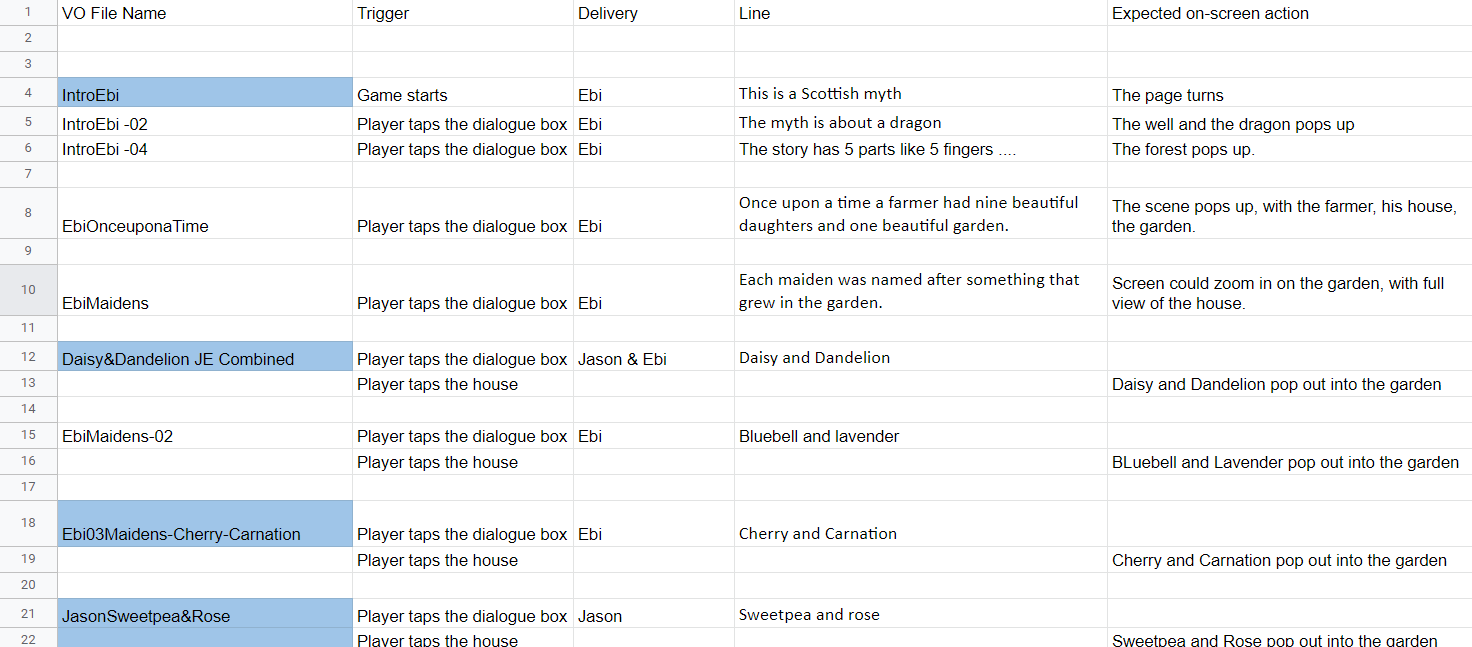
Task: Select the 'The page turns' cell
Action: tap(1289, 92)
